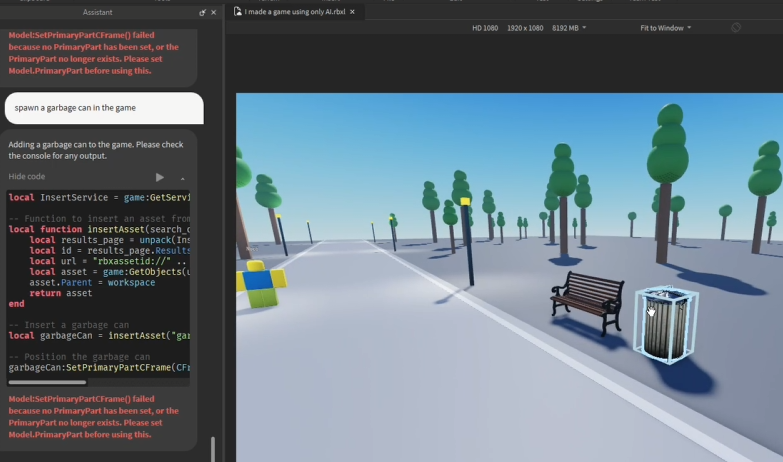Close the 'I made a game using only AI.rbxl' tab
Image resolution: width=783 pixels, height=462 pixels.
pyautogui.click(x=352, y=11)
